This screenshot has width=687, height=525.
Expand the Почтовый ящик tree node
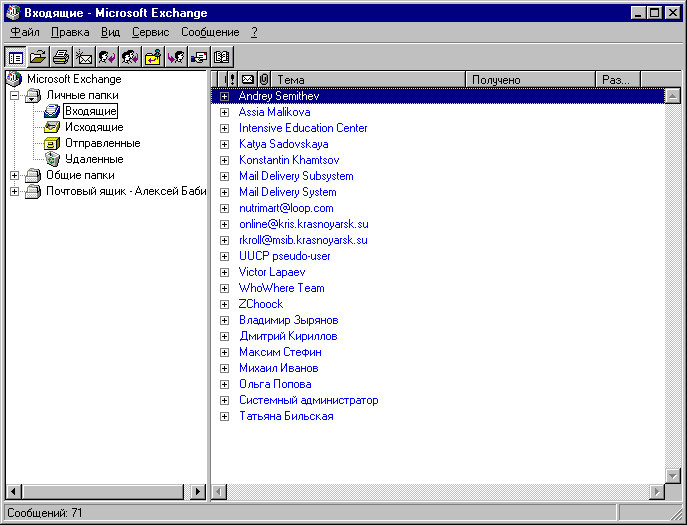click(x=14, y=192)
